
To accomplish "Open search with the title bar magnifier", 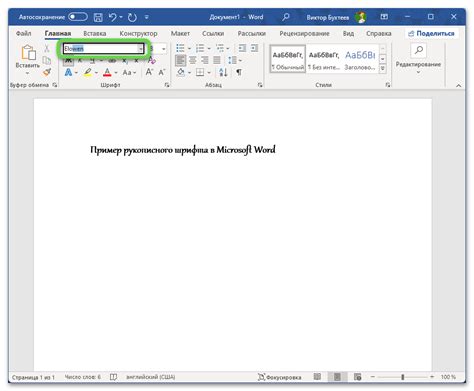I will point(286,17).
